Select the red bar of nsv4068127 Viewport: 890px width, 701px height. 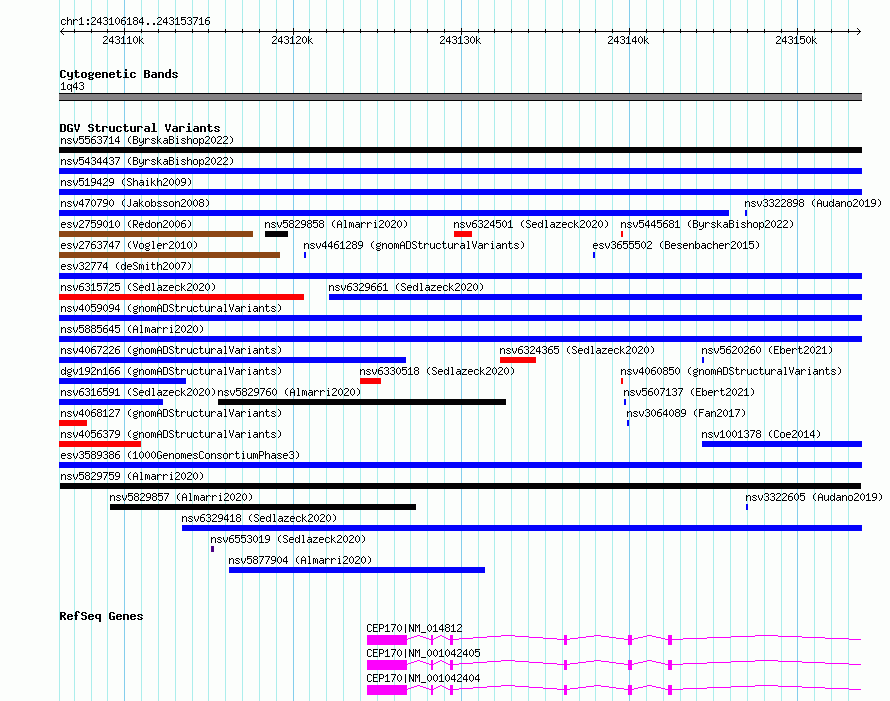[73, 423]
